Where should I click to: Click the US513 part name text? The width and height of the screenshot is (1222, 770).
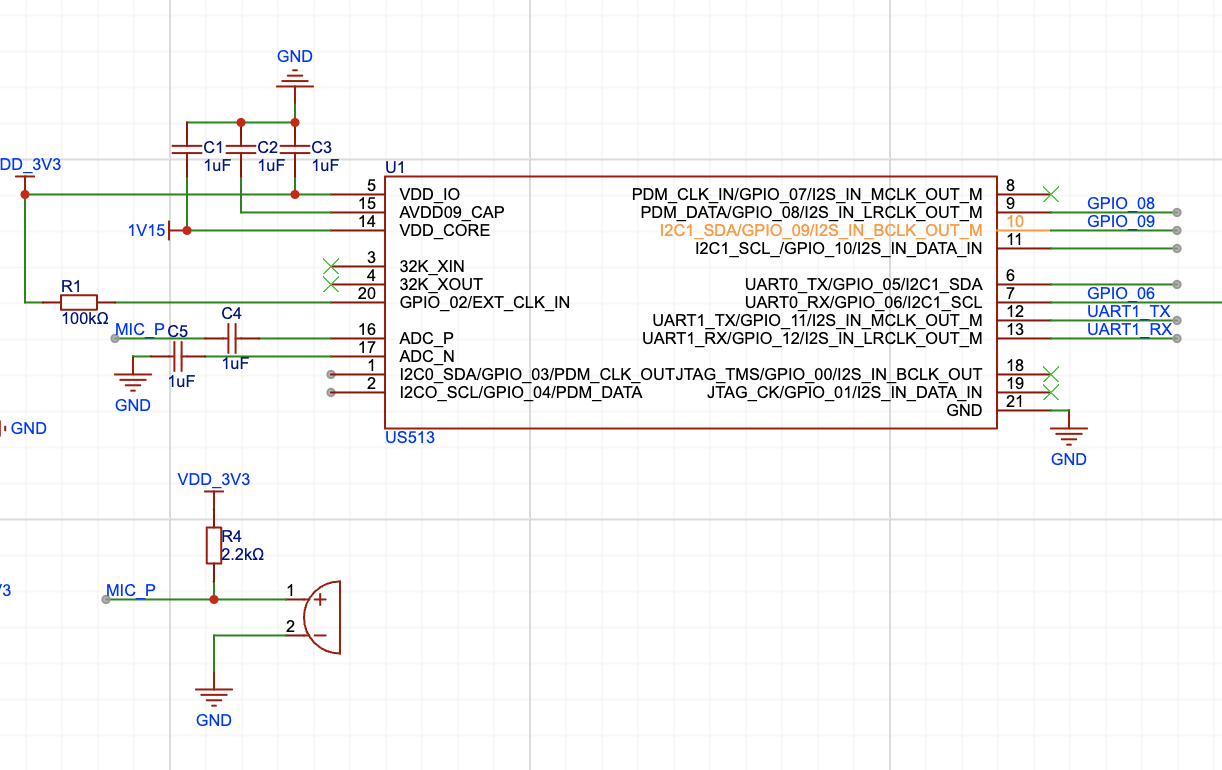[x=410, y=438]
